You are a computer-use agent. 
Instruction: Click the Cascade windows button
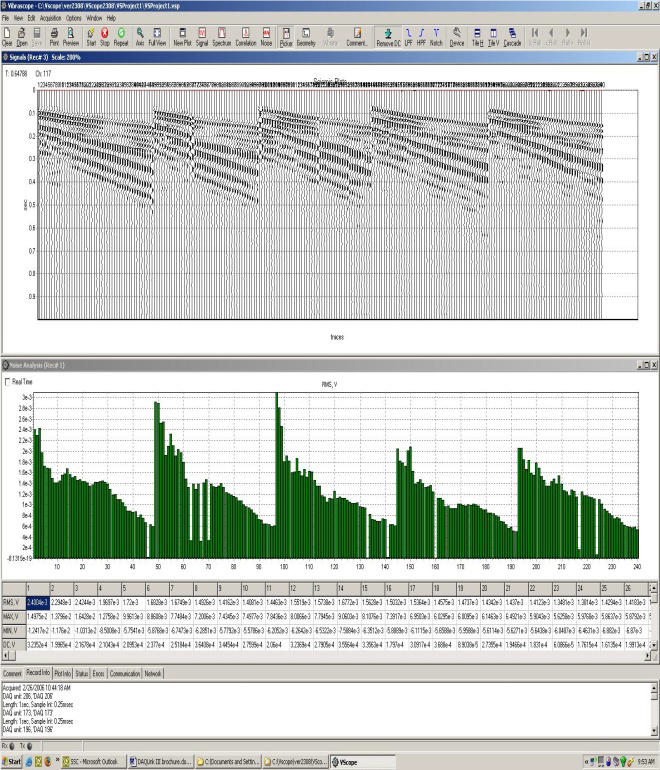point(512,37)
